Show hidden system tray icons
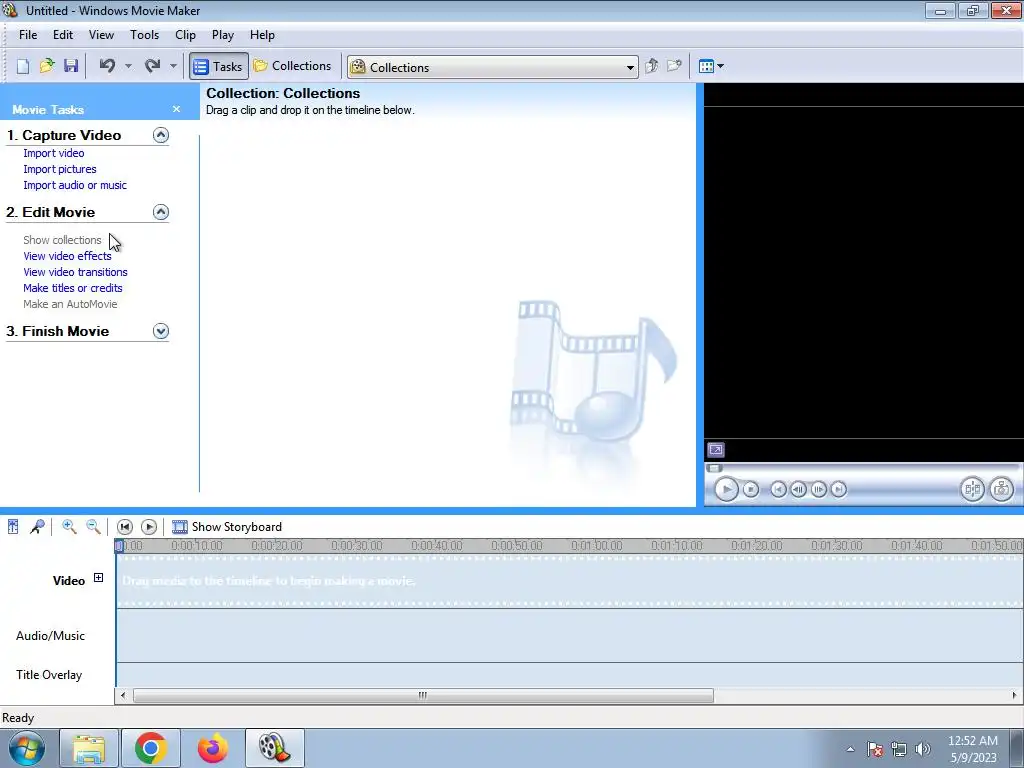This screenshot has width=1024, height=768. coord(850,749)
